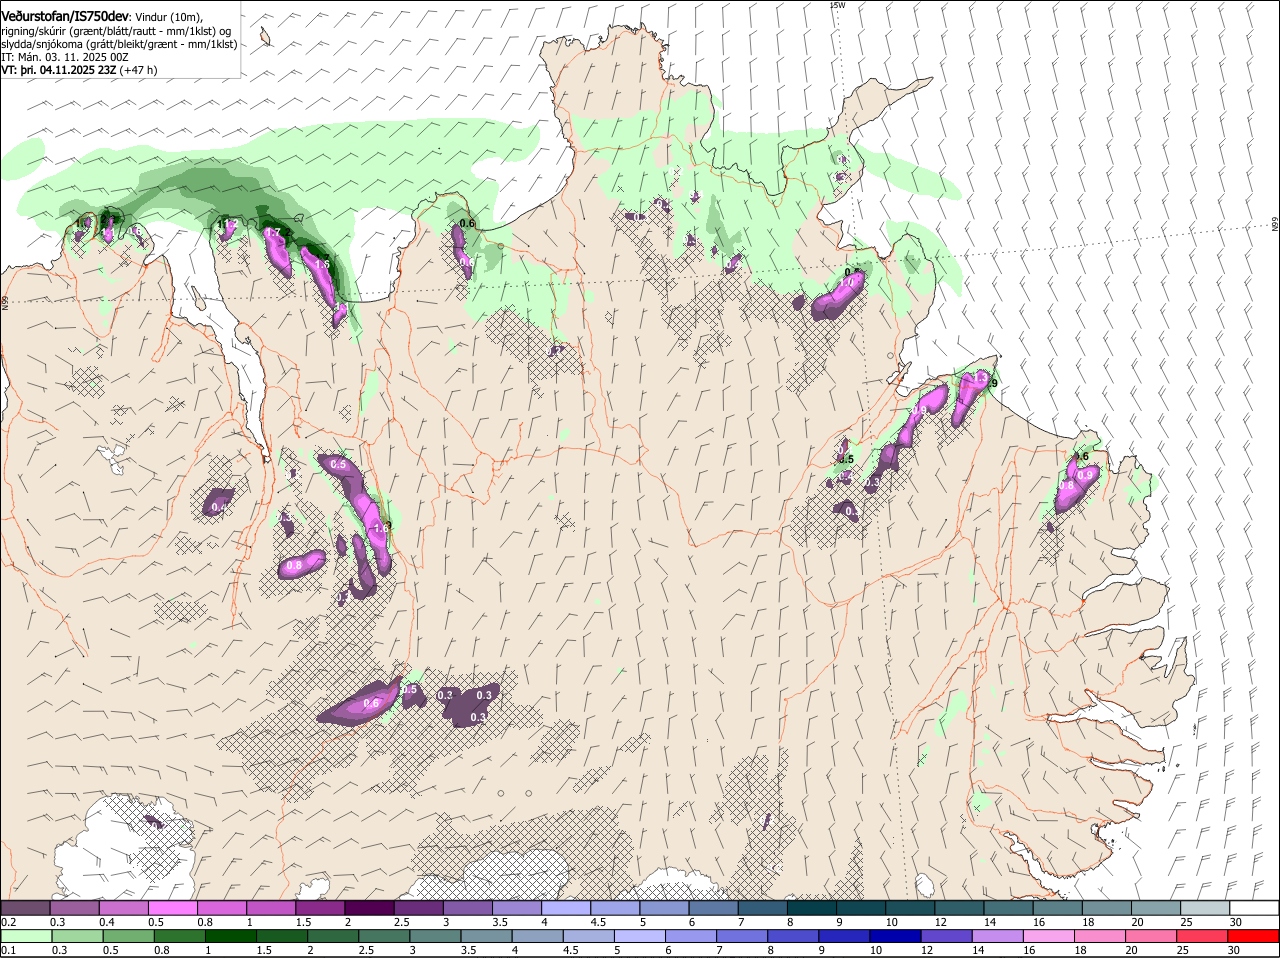The image size is (1280, 958).
Task: Select the upper snow scale swatch labeled 0.5
Action: (172, 908)
